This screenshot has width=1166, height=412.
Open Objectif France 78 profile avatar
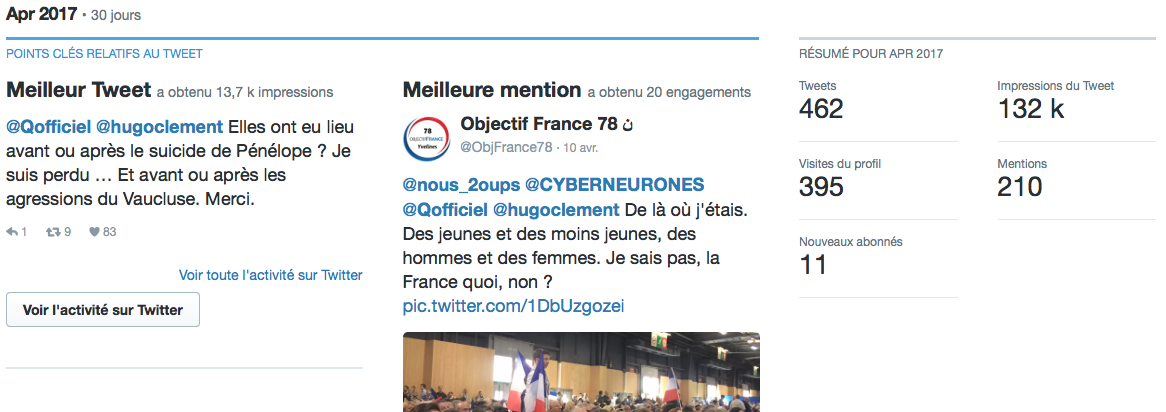pyautogui.click(x=426, y=138)
